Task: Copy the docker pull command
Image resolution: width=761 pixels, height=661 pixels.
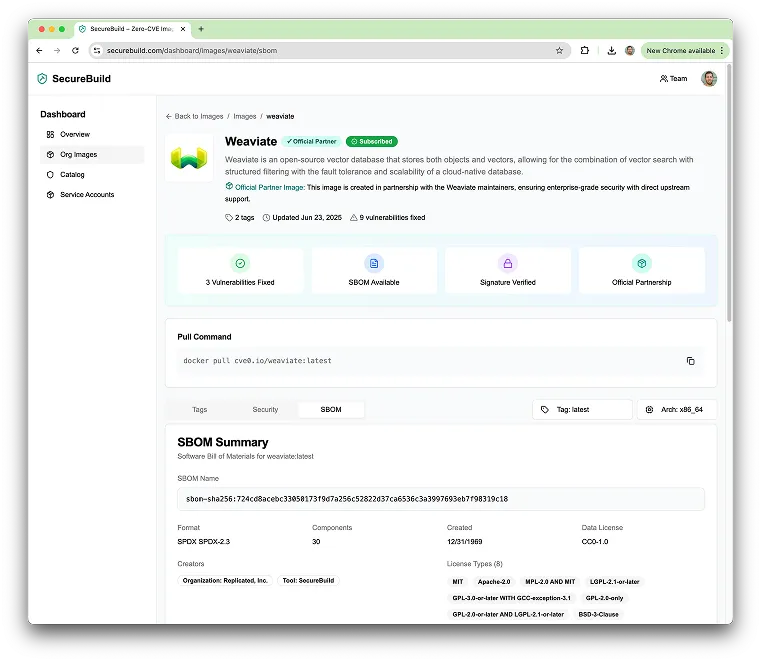Action: [691, 361]
